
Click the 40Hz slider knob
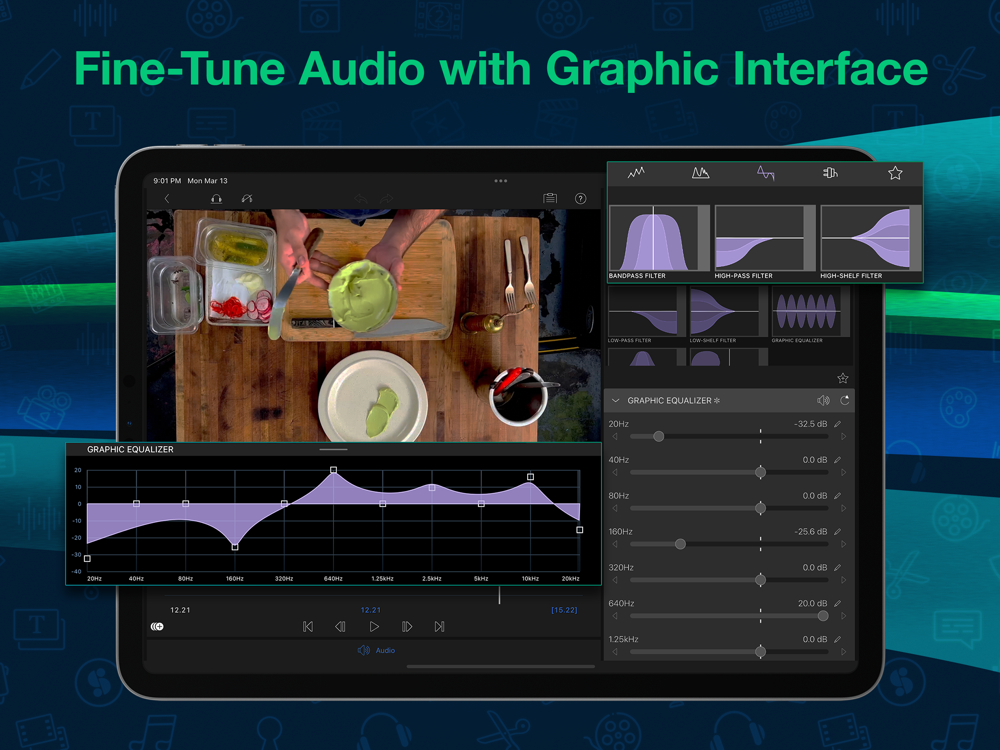pos(760,472)
